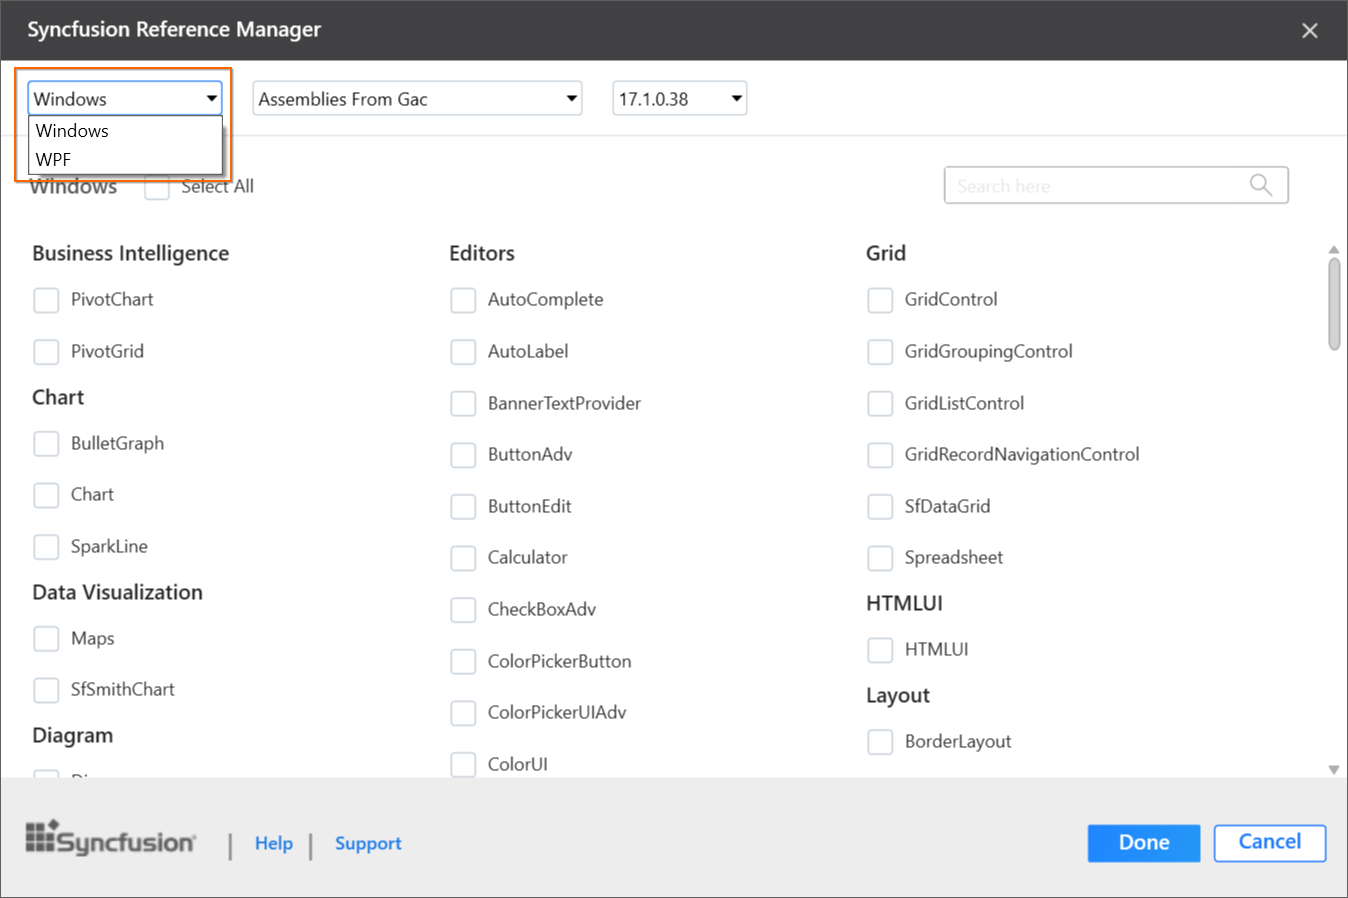Click the Layout category heading
Viewport: 1348px width, 898px height.
(898, 696)
